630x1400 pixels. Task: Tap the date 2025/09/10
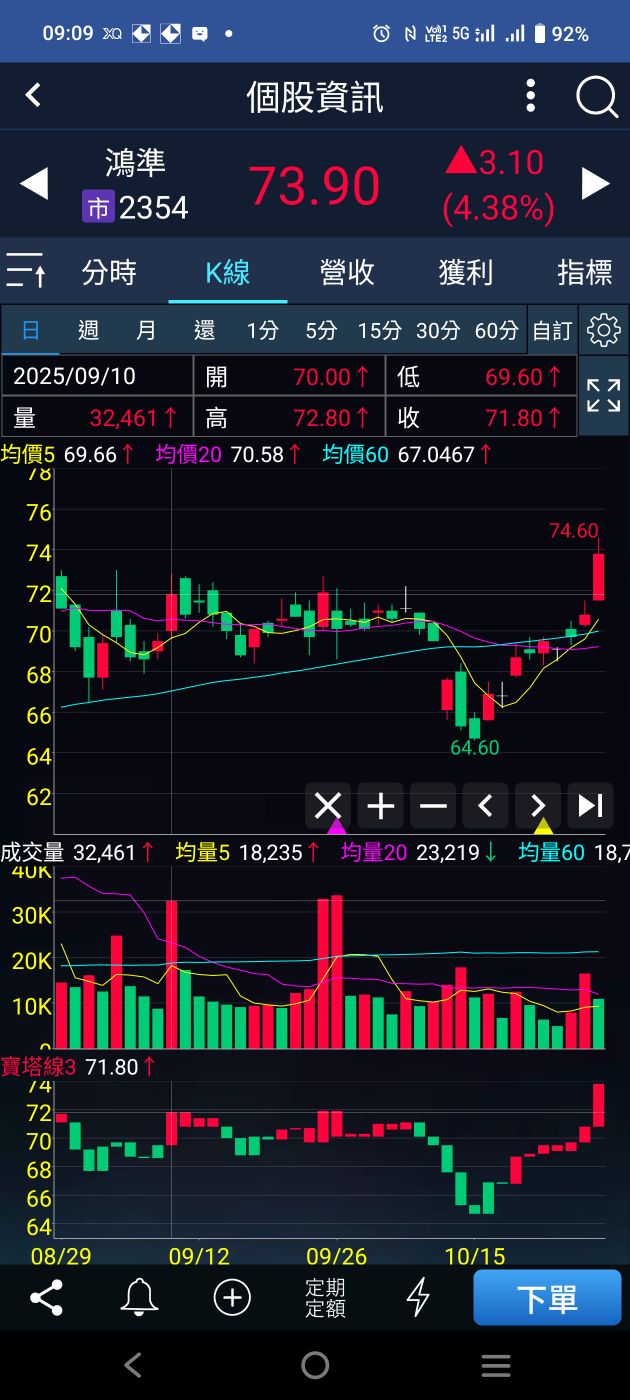coord(75,376)
